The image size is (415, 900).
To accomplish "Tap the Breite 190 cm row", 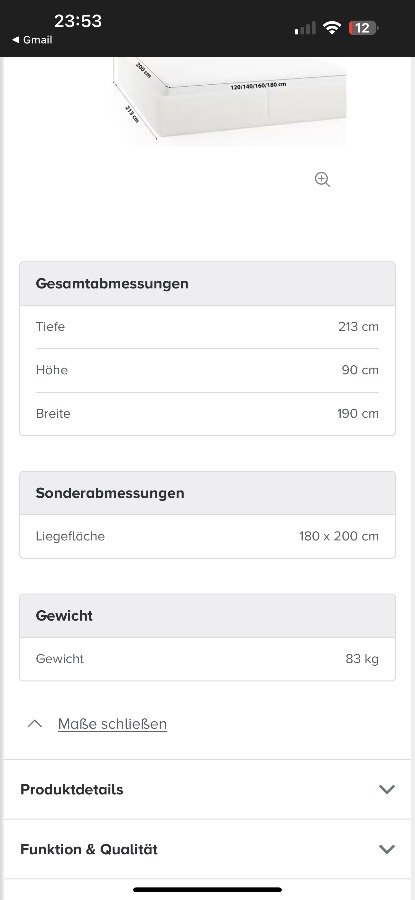I will tap(207, 414).
